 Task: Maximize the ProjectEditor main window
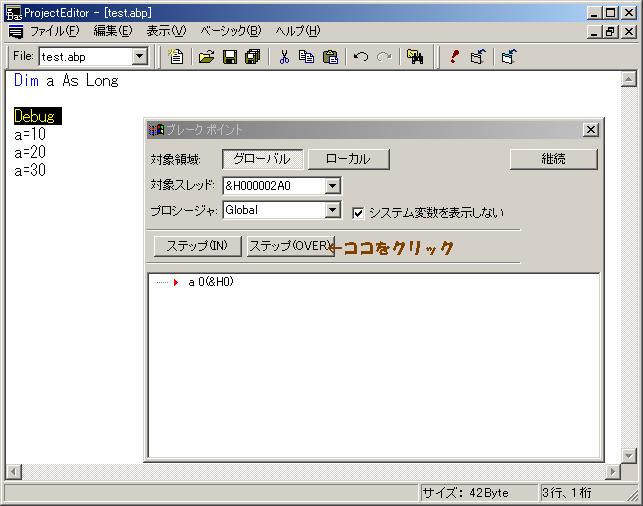pyautogui.click(x=611, y=13)
